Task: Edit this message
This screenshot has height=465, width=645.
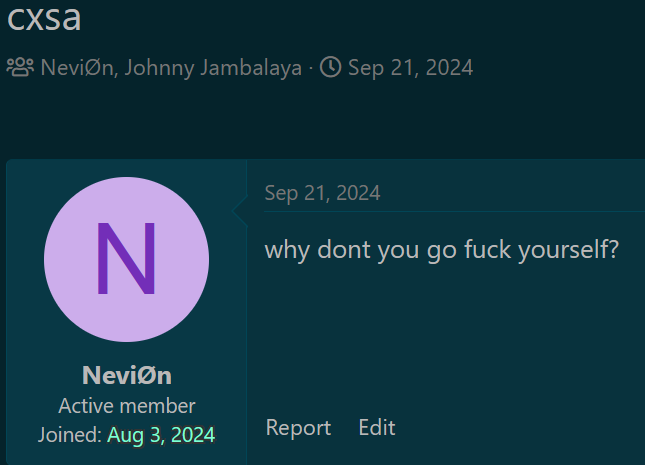Action: click(x=377, y=428)
